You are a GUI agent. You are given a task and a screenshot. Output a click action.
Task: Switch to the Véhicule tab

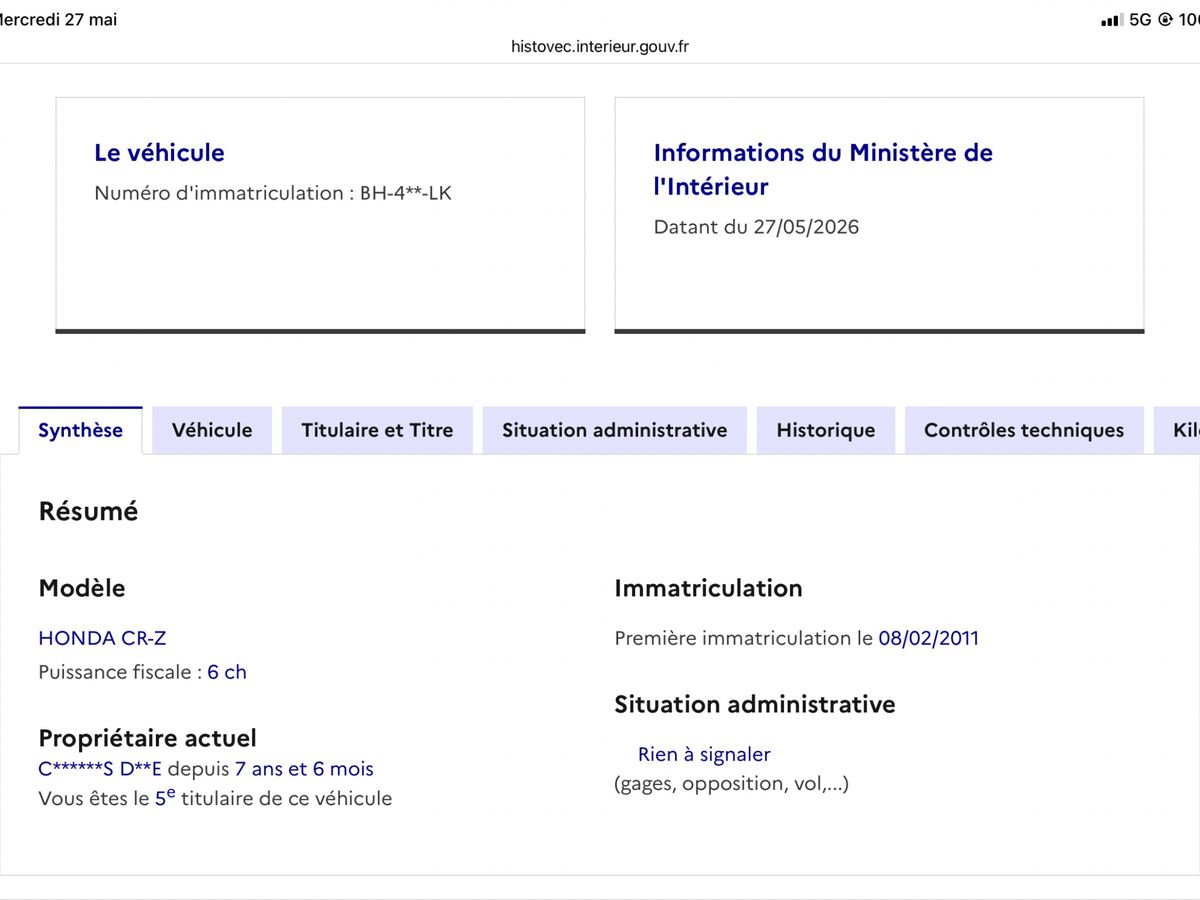pyautogui.click(x=212, y=430)
